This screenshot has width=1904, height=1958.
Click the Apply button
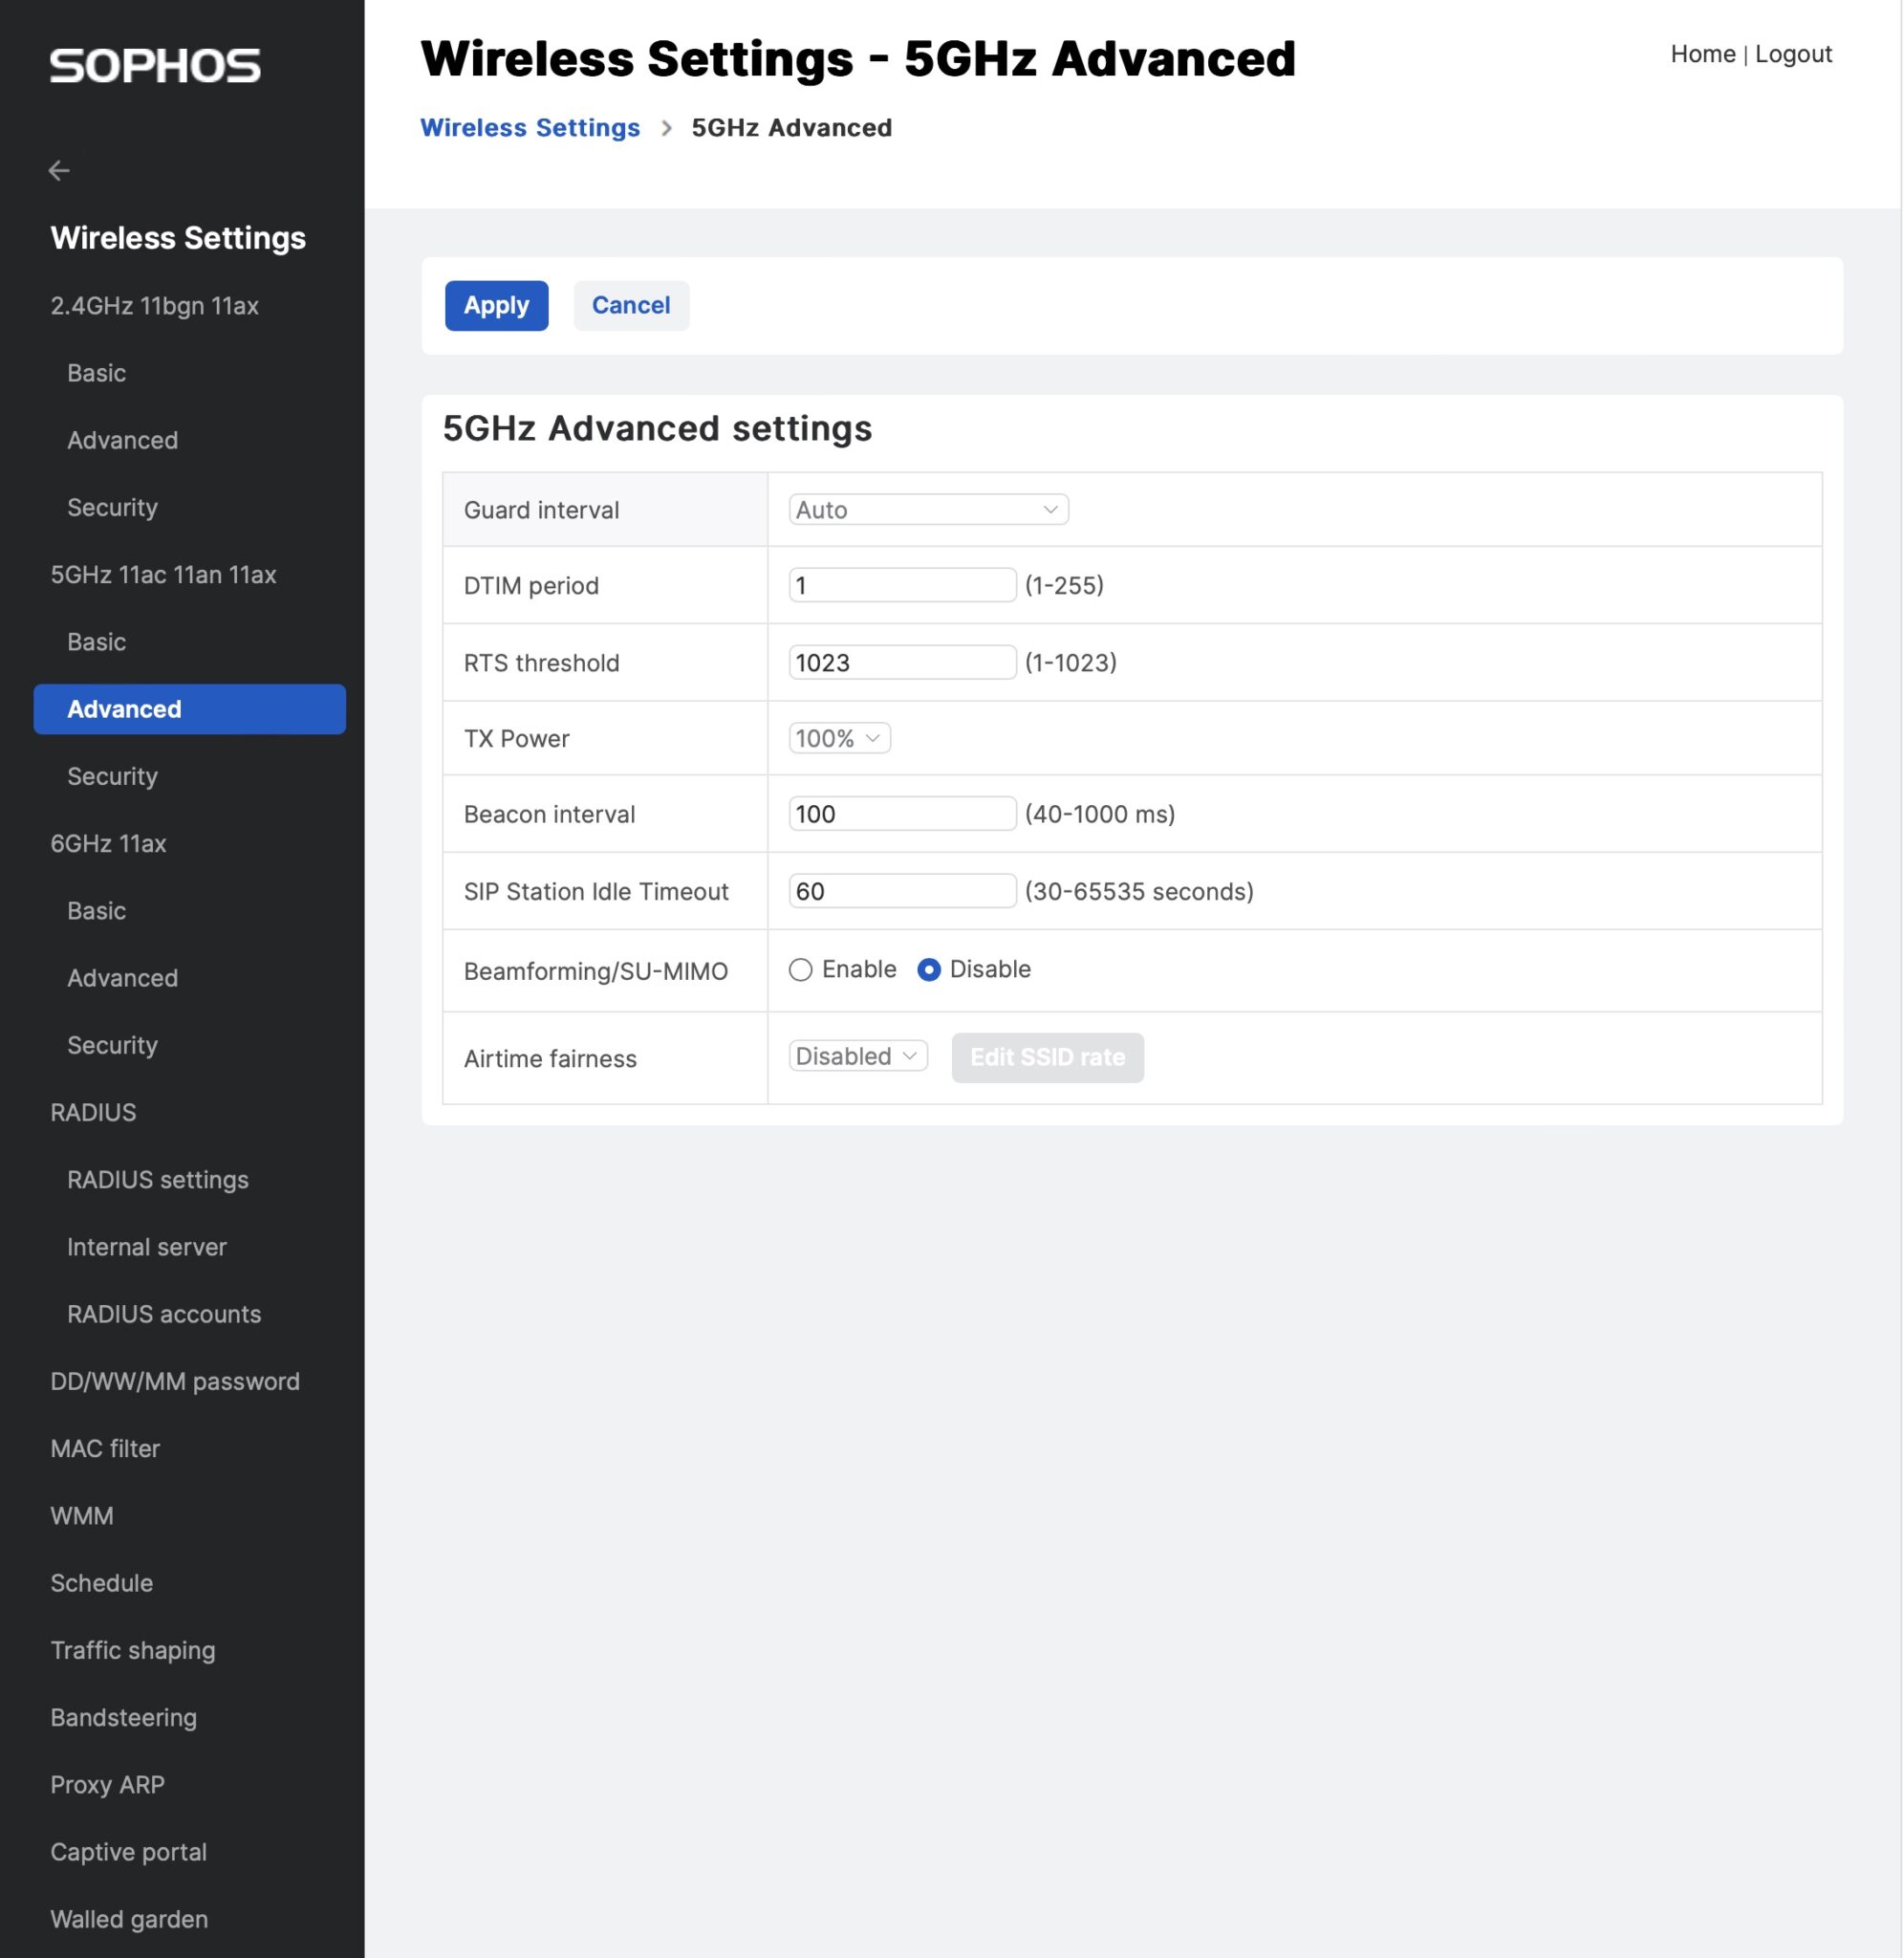coord(496,305)
